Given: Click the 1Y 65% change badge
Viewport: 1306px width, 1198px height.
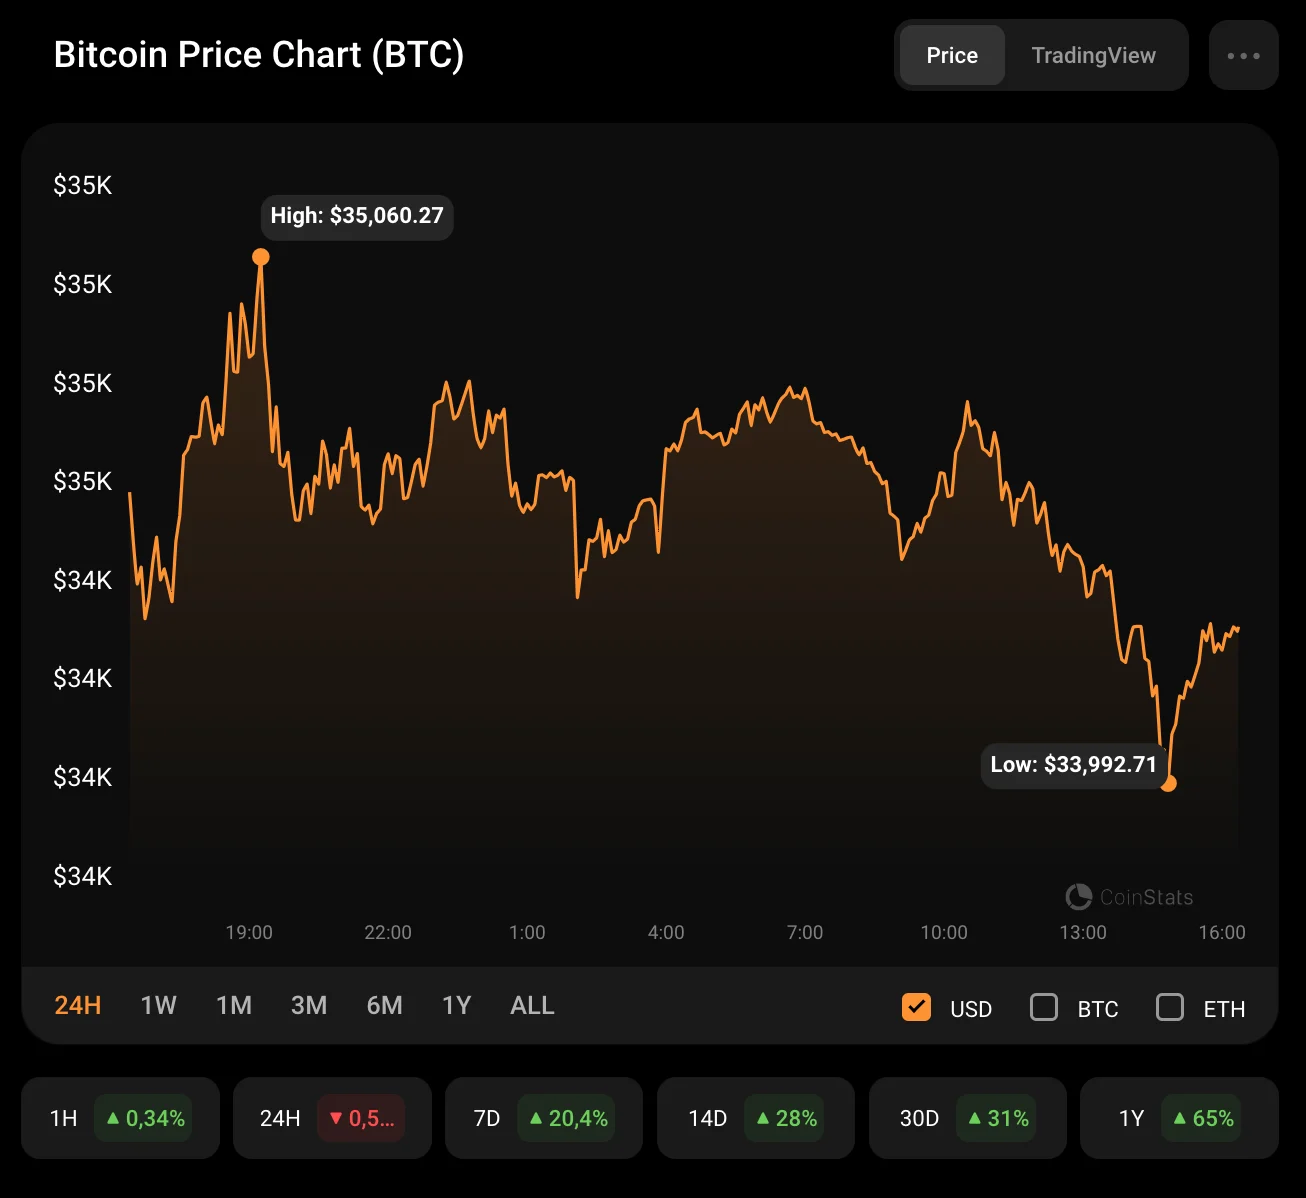Looking at the screenshot, I should click(x=1203, y=1118).
